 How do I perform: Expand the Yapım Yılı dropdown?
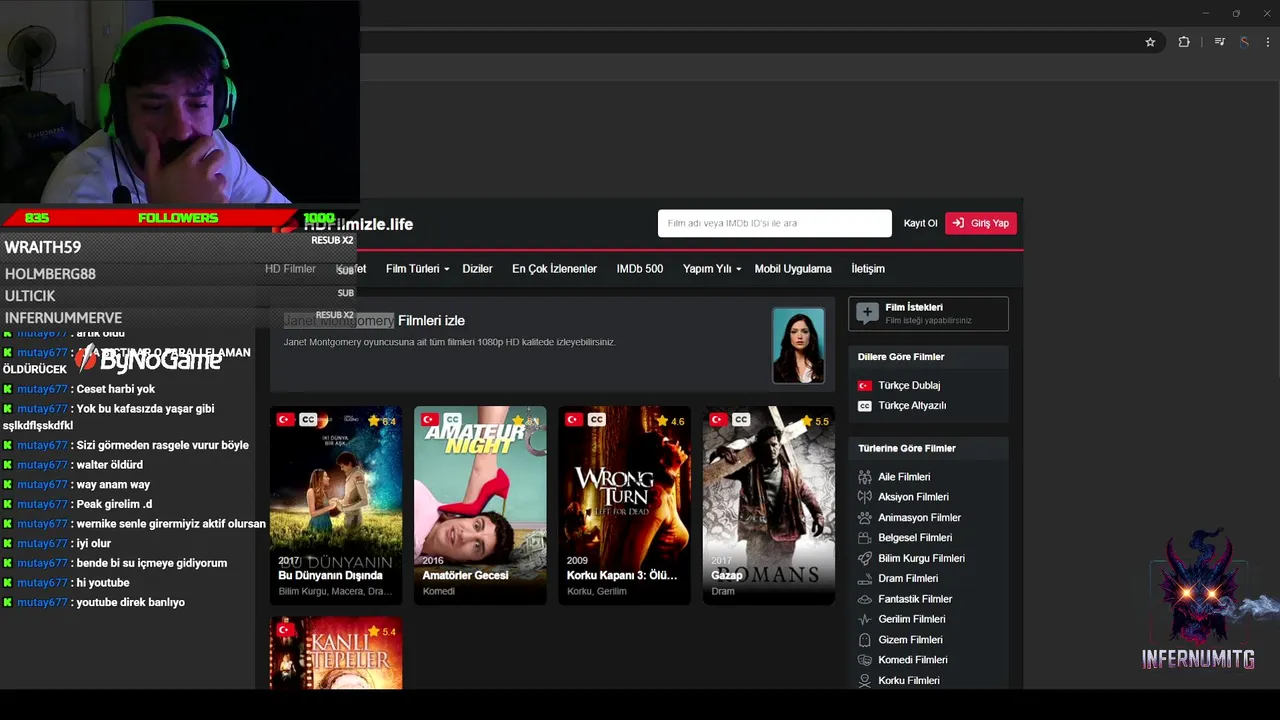click(712, 269)
